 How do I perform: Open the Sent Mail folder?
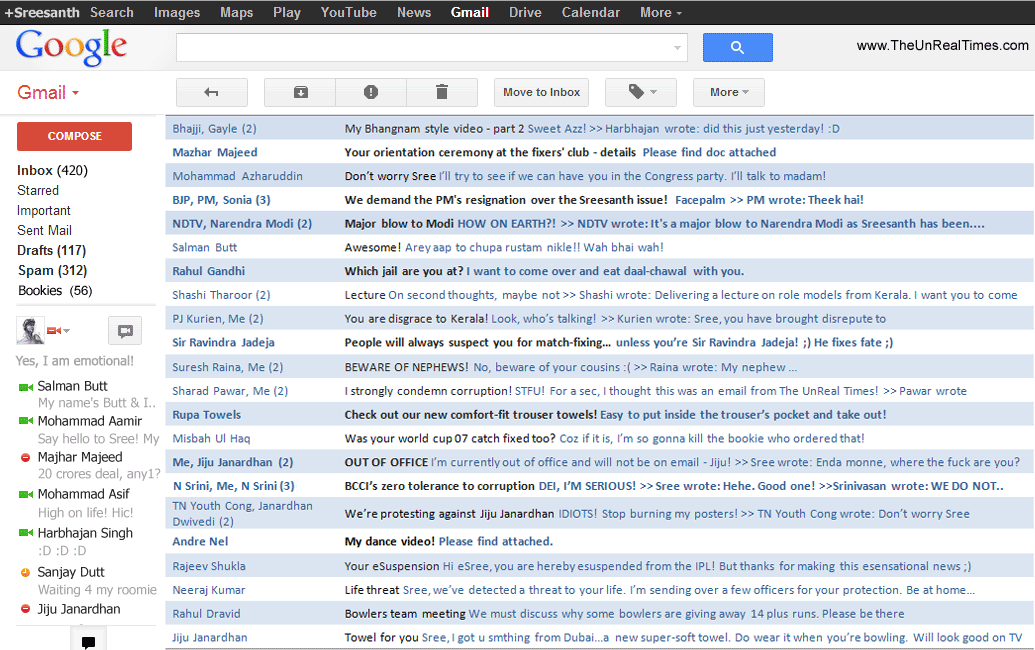pyautogui.click(x=44, y=230)
